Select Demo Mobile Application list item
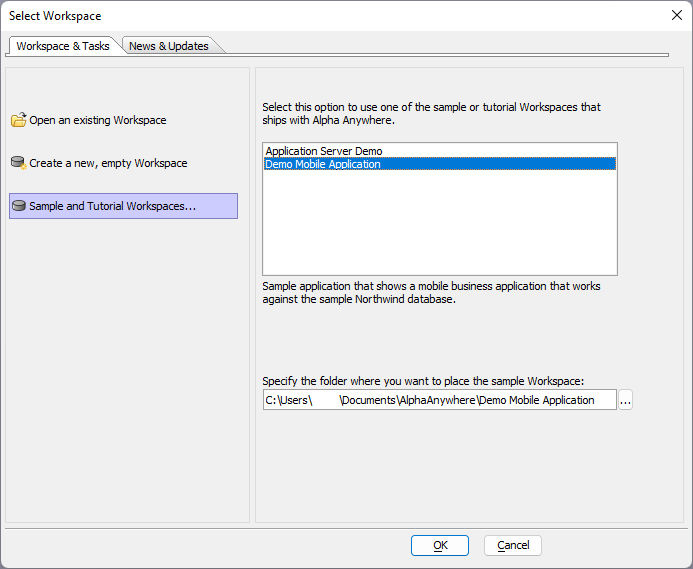The image size is (693, 569). pos(440,164)
